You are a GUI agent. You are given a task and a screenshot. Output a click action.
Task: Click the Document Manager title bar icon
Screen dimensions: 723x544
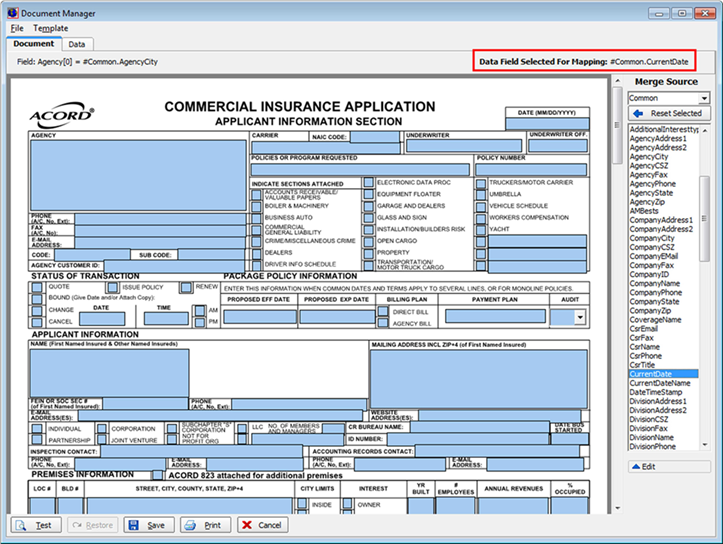click(12, 13)
